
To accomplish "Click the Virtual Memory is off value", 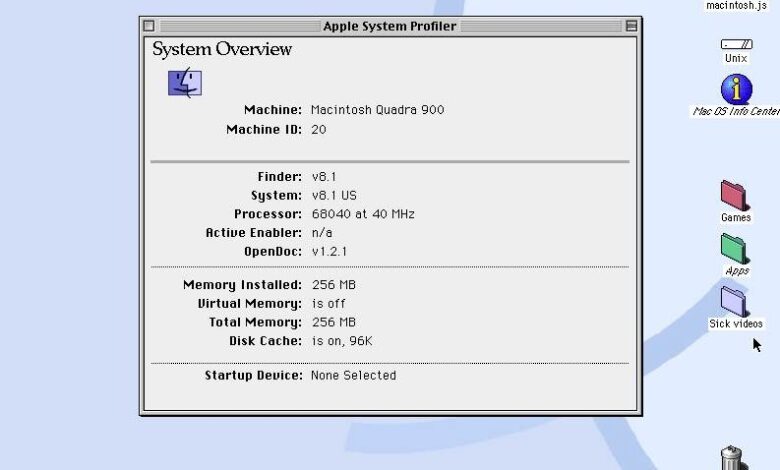I will [x=328, y=303].
